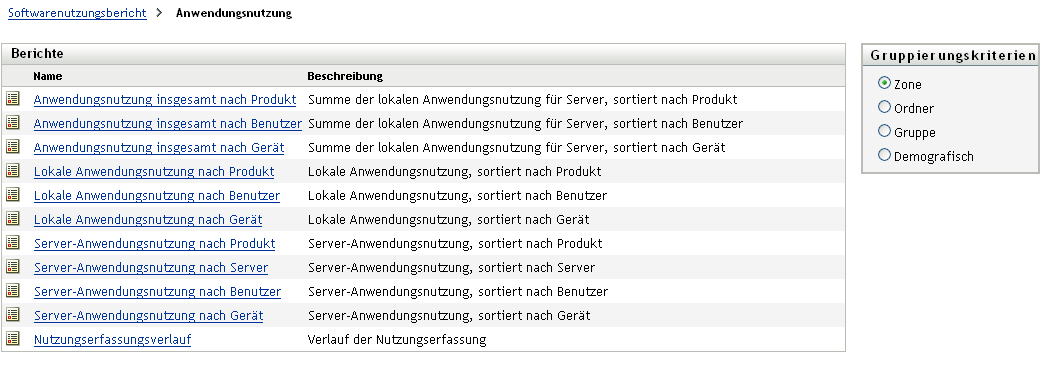The width and height of the screenshot is (1049, 381).
Task: Click report icon beside Nutzungserfassungsverlauf
Action: point(13,339)
